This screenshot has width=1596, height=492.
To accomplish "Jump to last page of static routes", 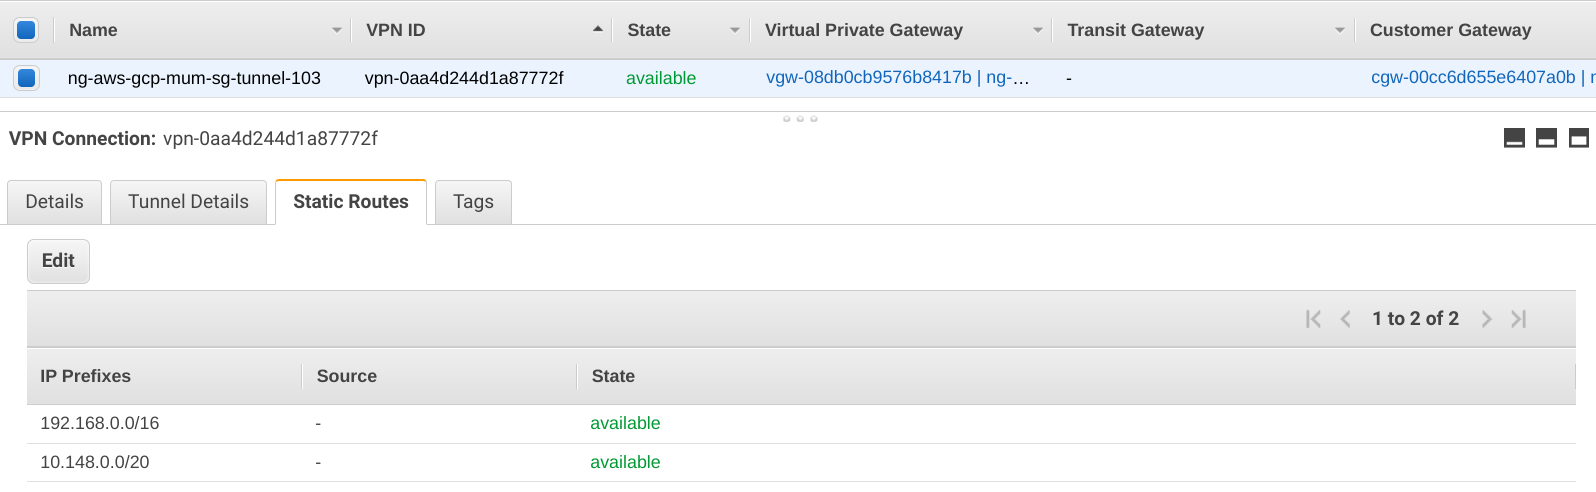I will (1519, 319).
